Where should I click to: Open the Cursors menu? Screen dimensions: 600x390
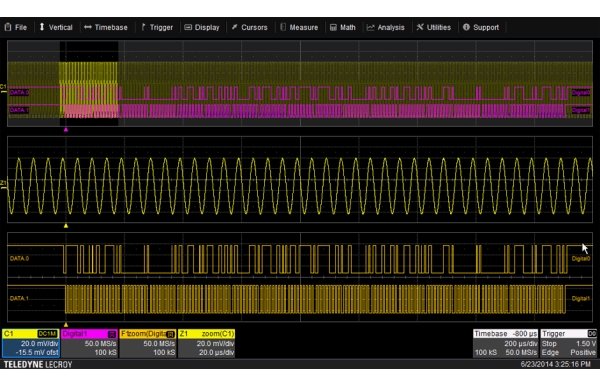click(x=249, y=27)
